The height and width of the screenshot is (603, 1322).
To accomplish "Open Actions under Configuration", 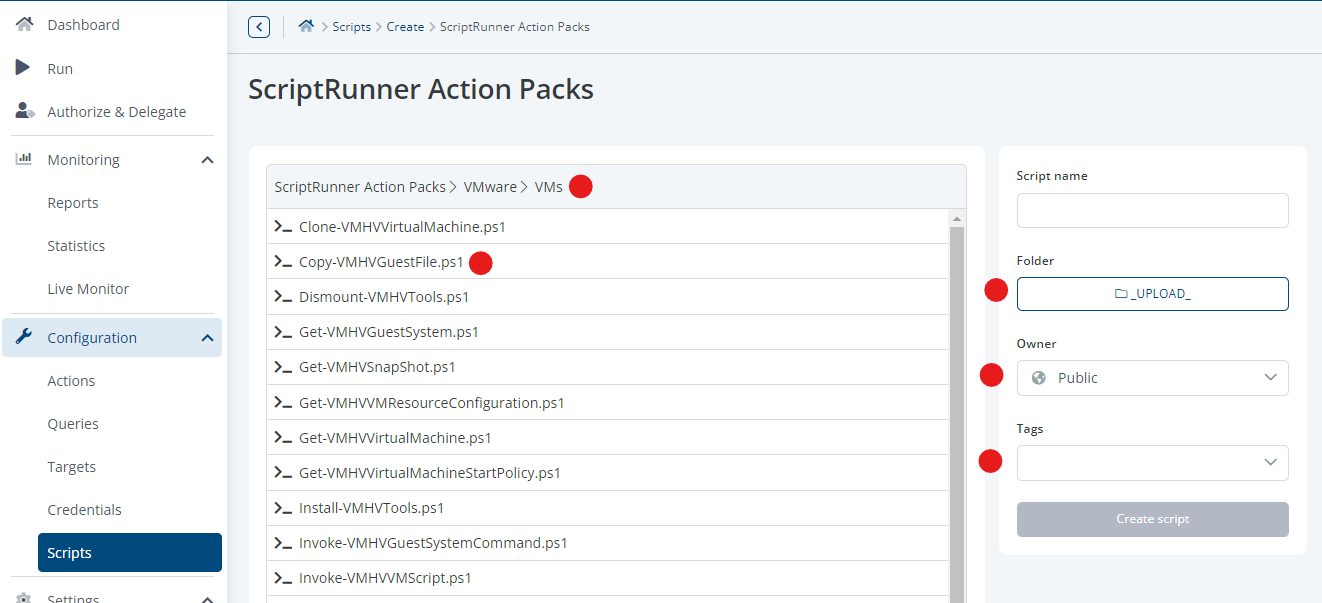I will click(71, 381).
